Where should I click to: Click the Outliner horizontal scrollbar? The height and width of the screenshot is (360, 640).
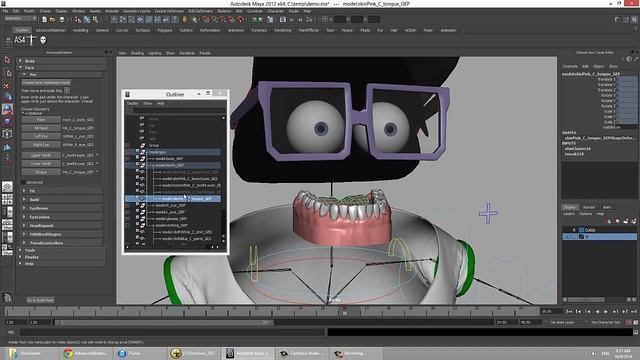click(172, 247)
